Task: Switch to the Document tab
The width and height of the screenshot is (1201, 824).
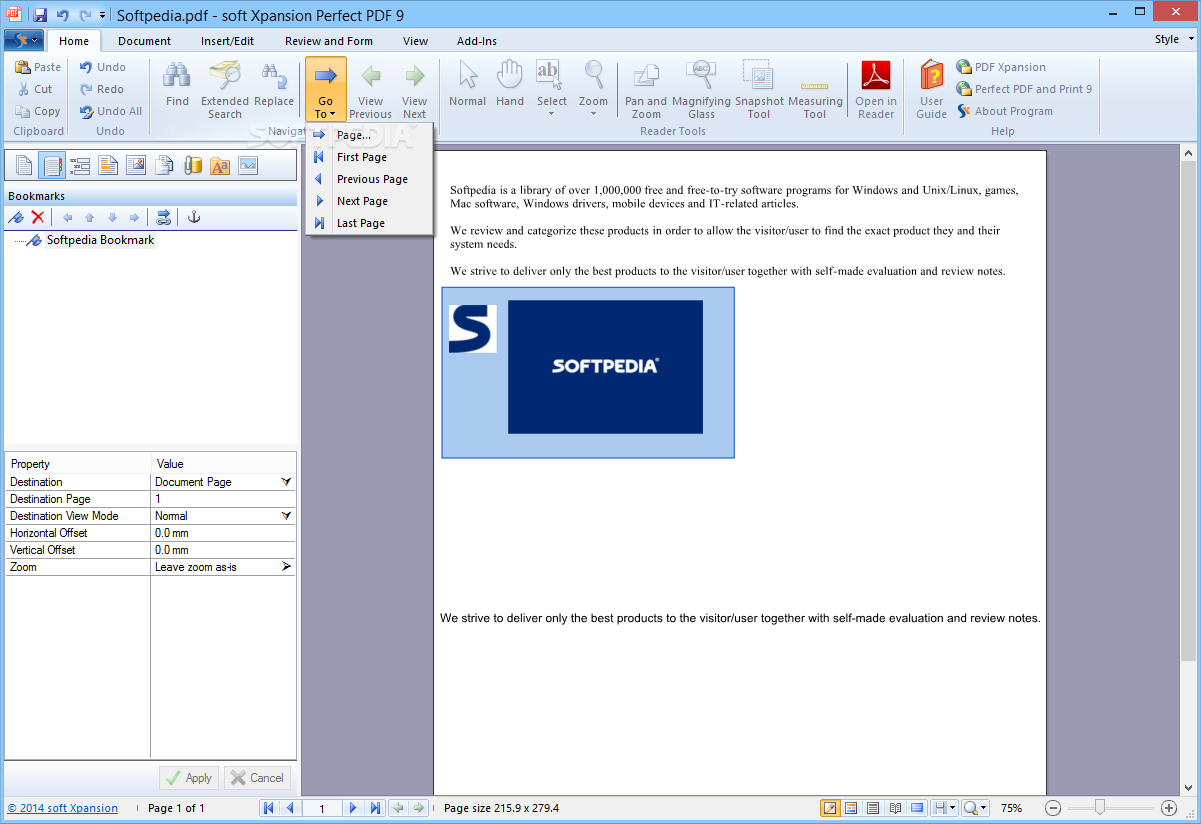Action: (x=144, y=41)
